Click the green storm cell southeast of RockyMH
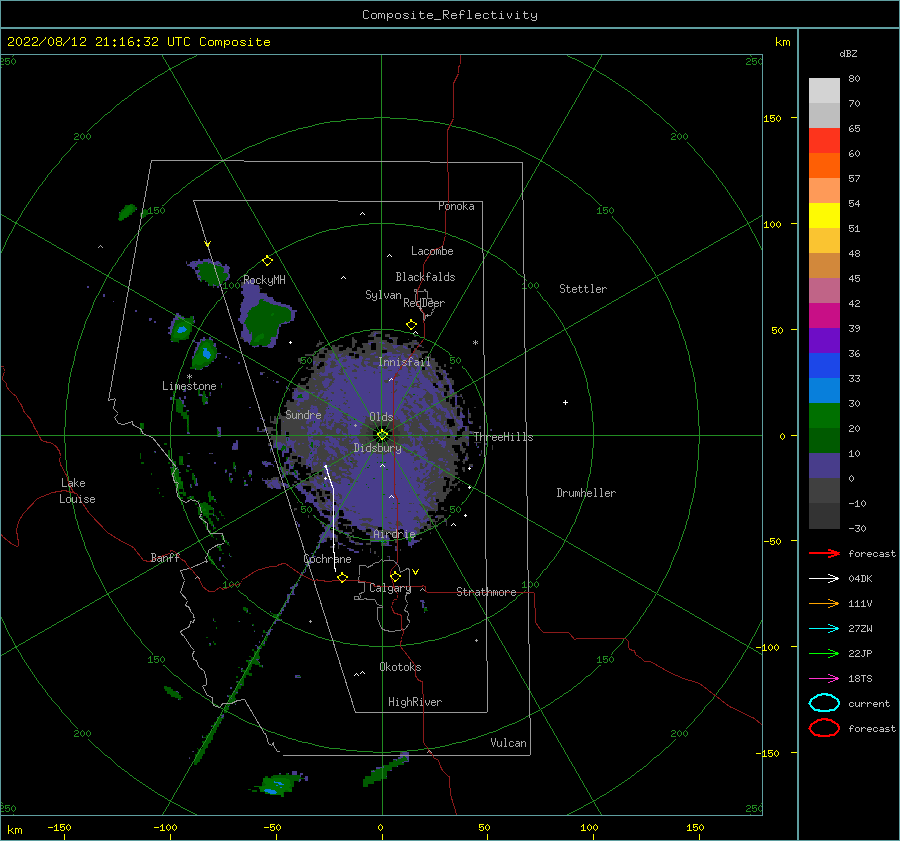Viewport: 900px width, 841px height. (265, 321)
